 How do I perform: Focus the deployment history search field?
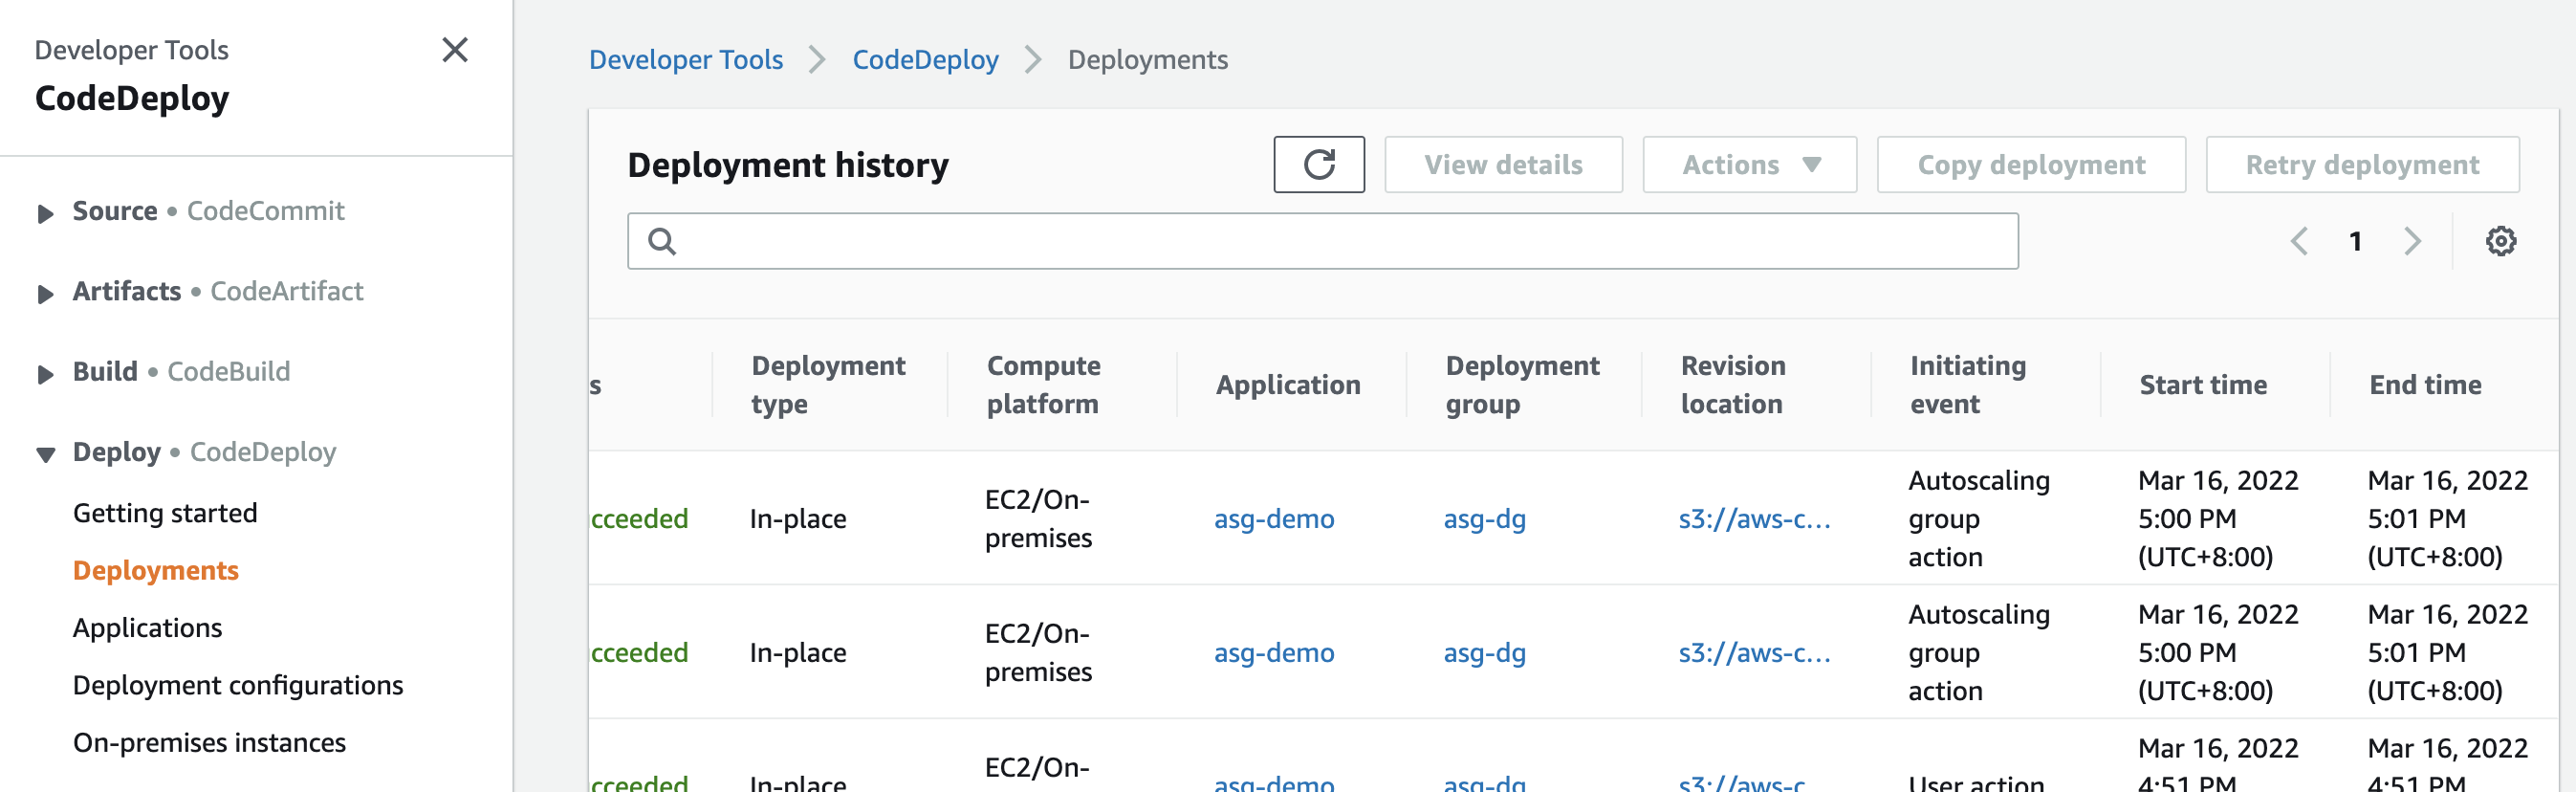point(1322,241)
